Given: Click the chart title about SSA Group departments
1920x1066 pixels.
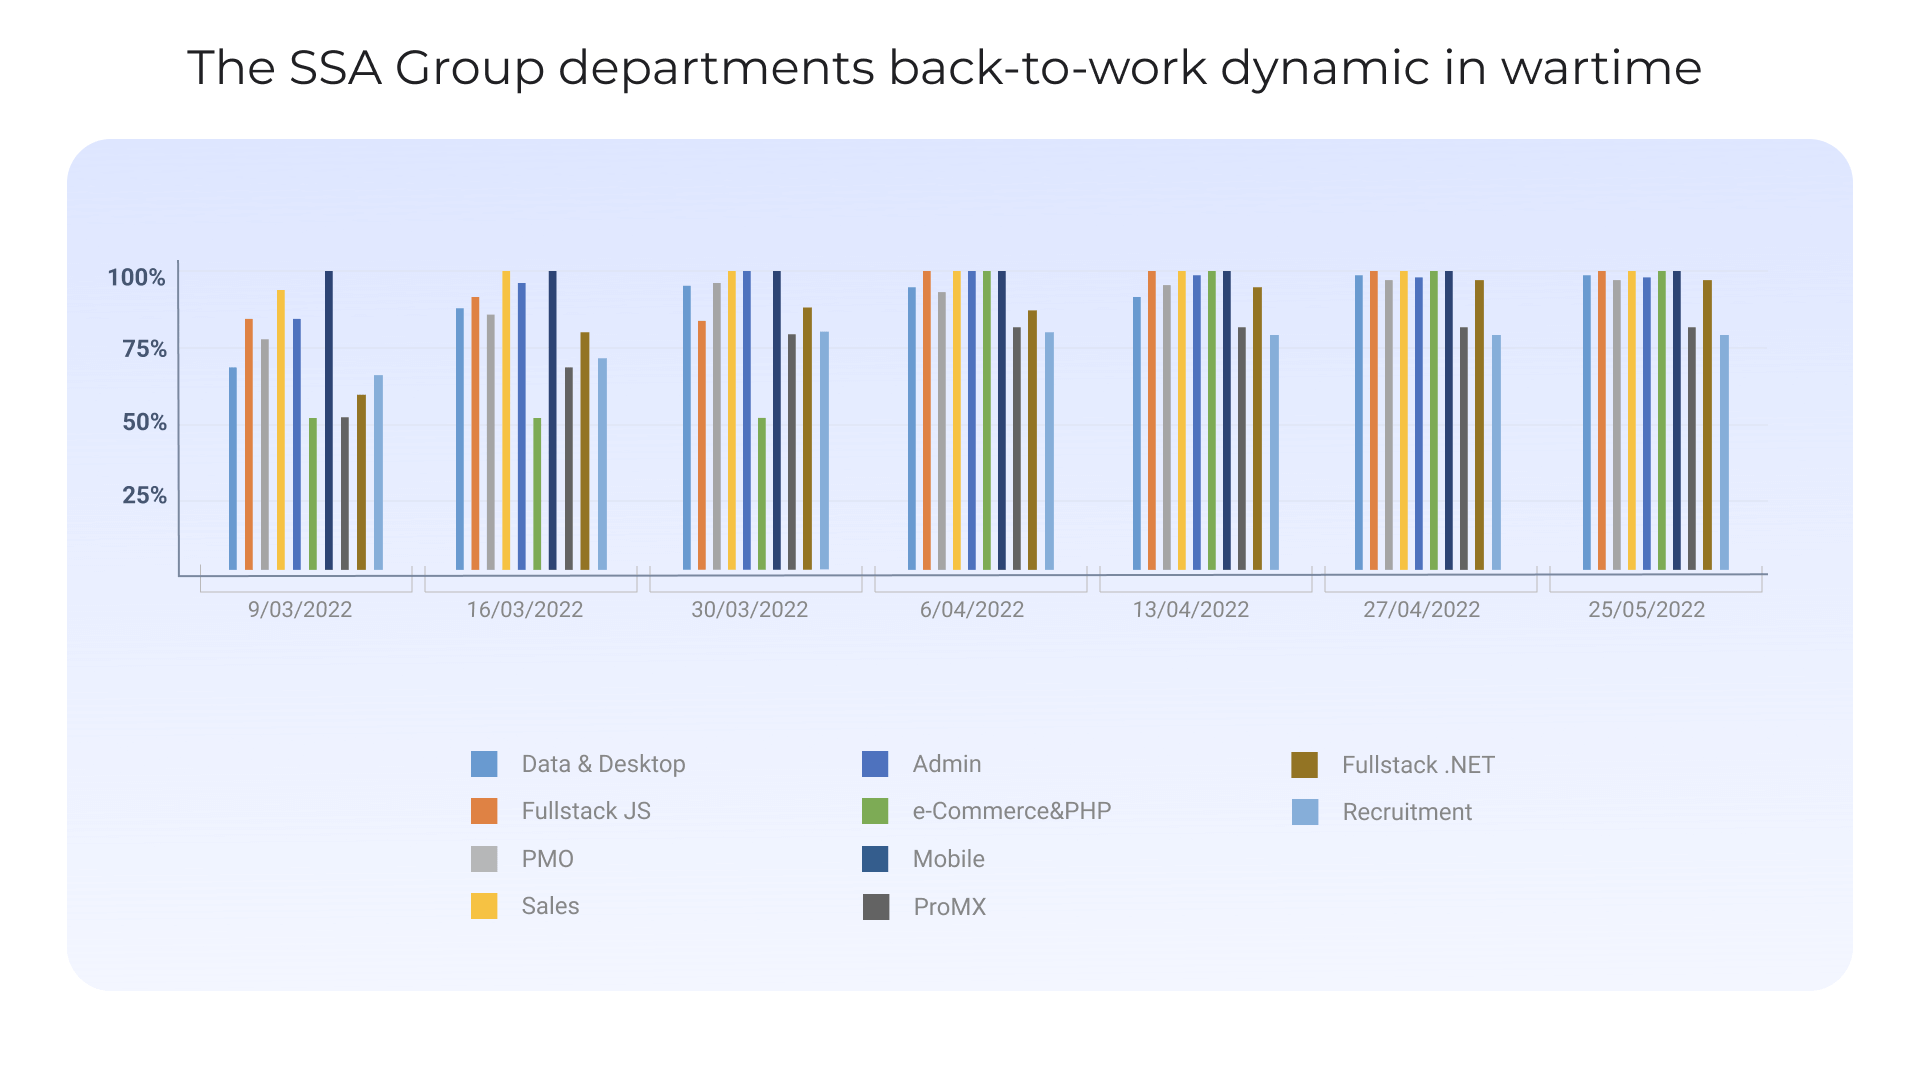Looking at the screenshot, I should [944, 69].
